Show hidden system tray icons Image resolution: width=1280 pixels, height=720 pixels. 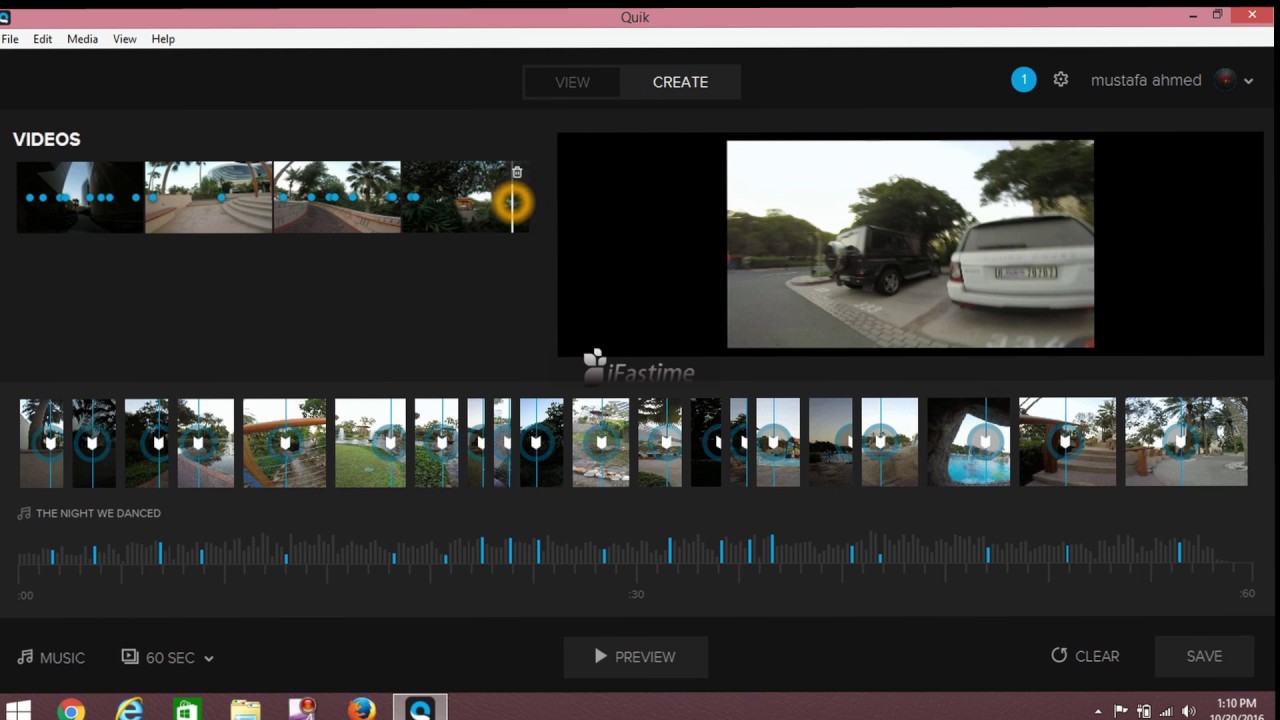(x=1098, y=712)
